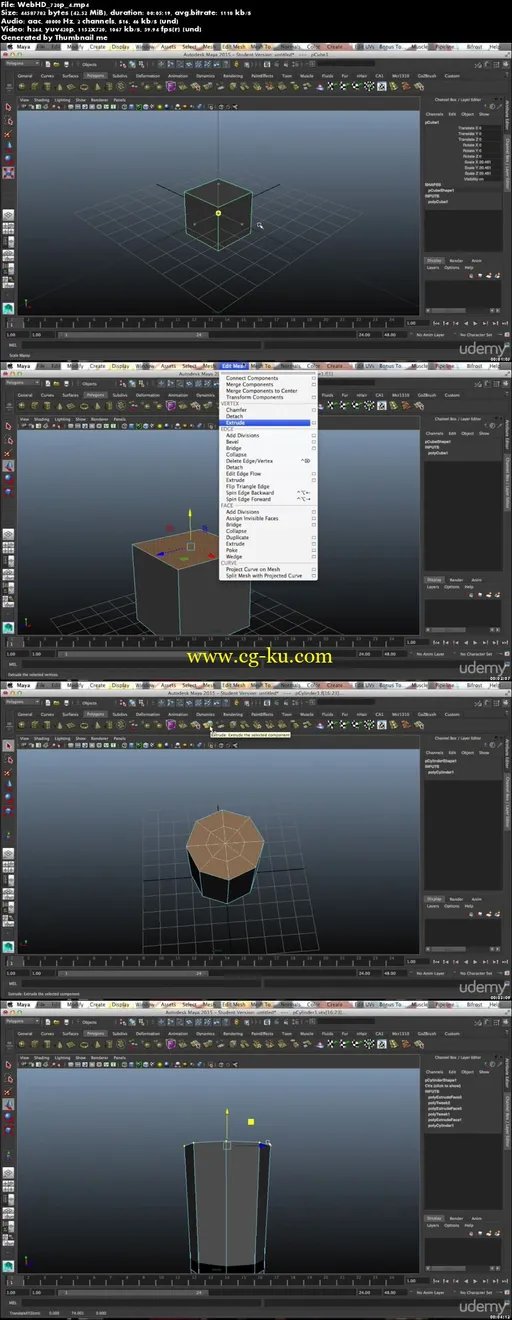Image resolution: width=512 pixels, height=1320 pixels.
Task: Pick the Move tool in wireframe cube frame
Action: [x=8, y=144]
